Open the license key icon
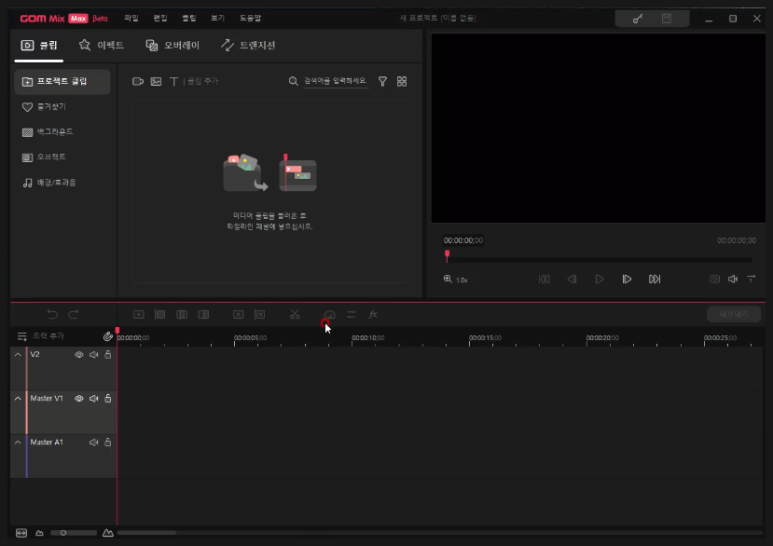The height and width of the screenshot is (546, 773). pyautogui.click(x=637, y=19)
